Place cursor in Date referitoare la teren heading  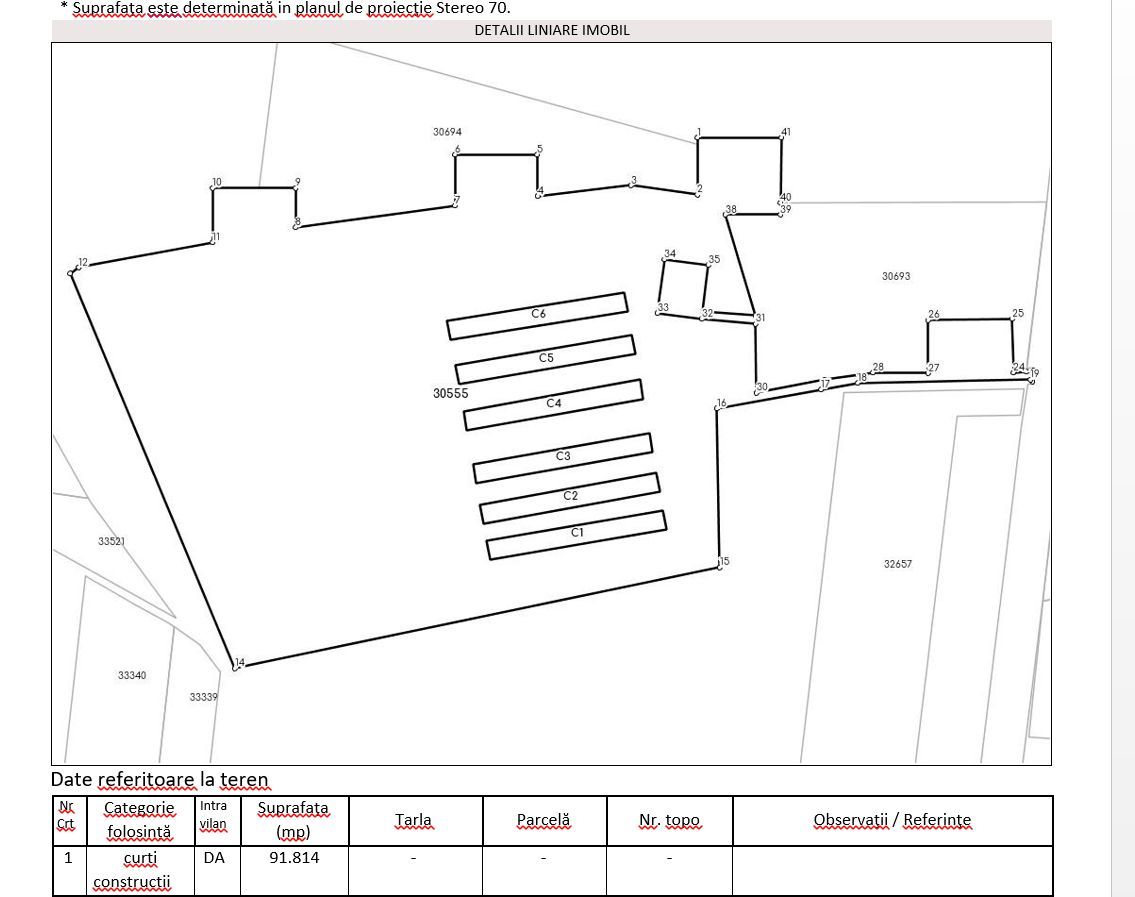pos(160,779)
